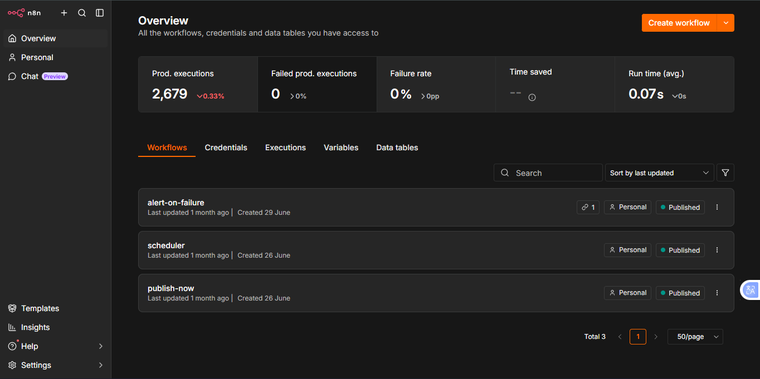Select the Run time (avg.) stat card
The width and height of the screenshot is (760, 379).
coord(675,84)
